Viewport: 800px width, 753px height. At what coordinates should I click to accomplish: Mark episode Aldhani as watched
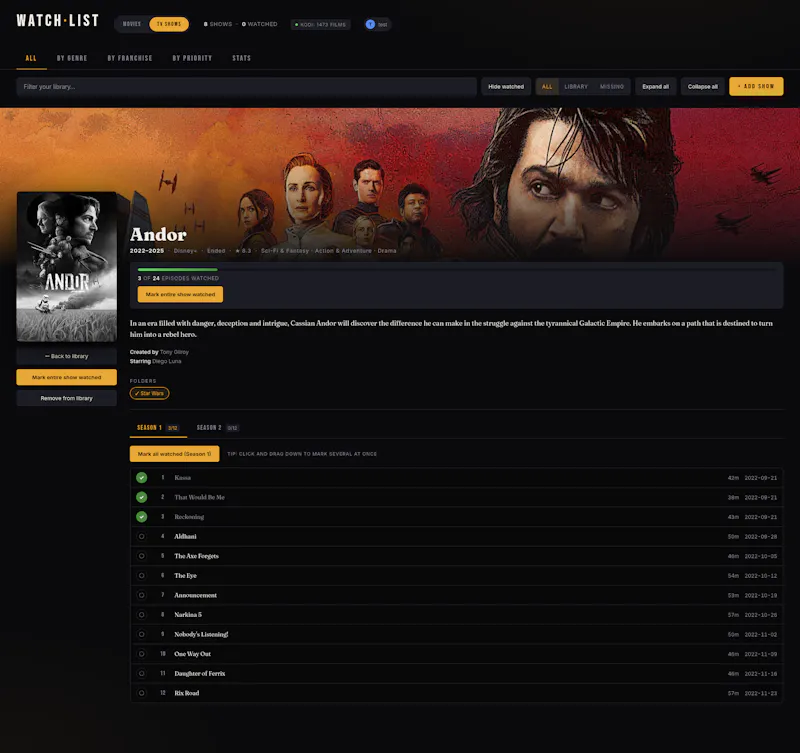[x=142, y=536]
